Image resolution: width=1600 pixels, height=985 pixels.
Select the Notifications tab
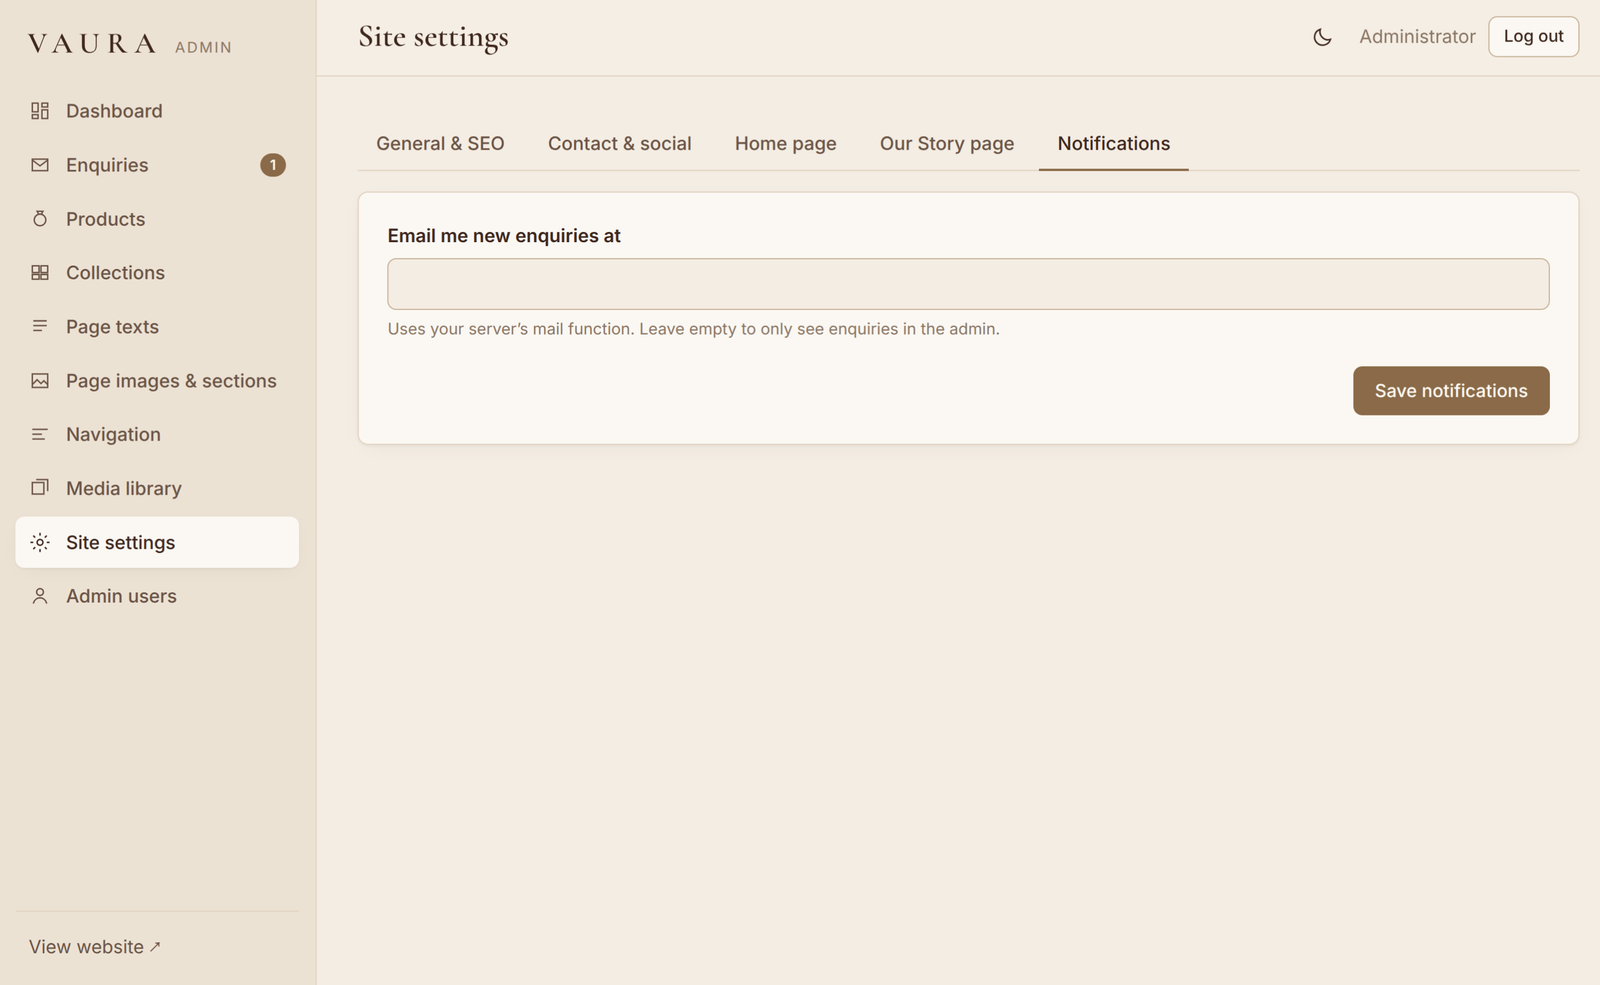point(1114,144)
